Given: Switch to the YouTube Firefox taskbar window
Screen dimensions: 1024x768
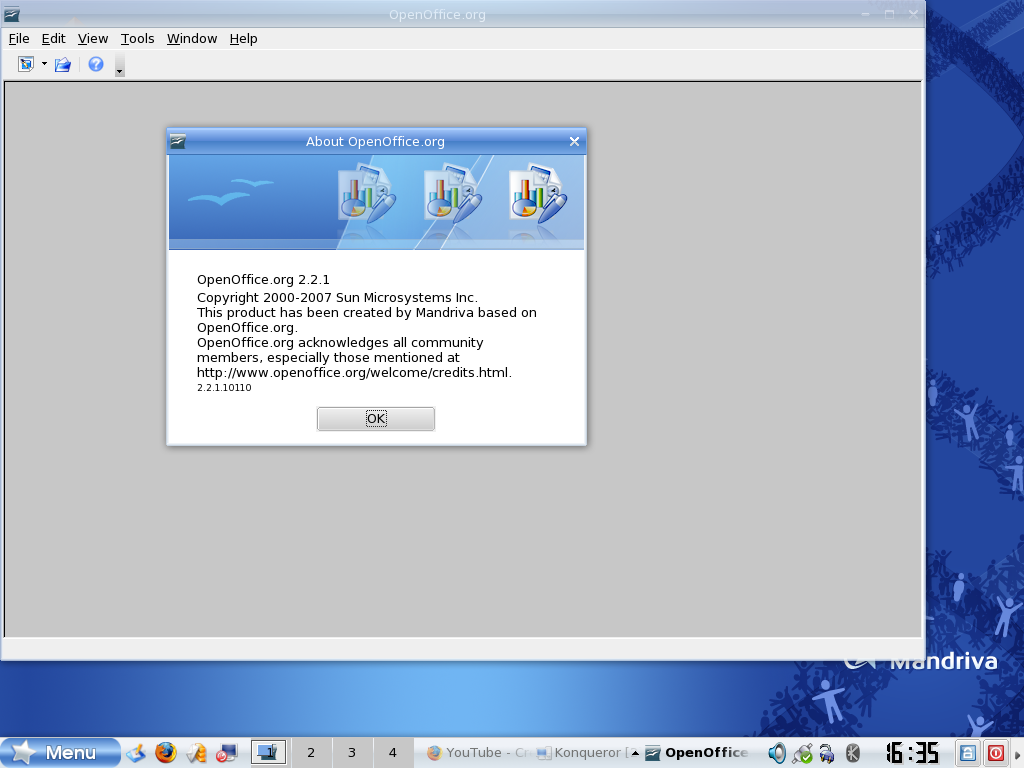Looking at the screenshot, I should [x=475, y=752].
